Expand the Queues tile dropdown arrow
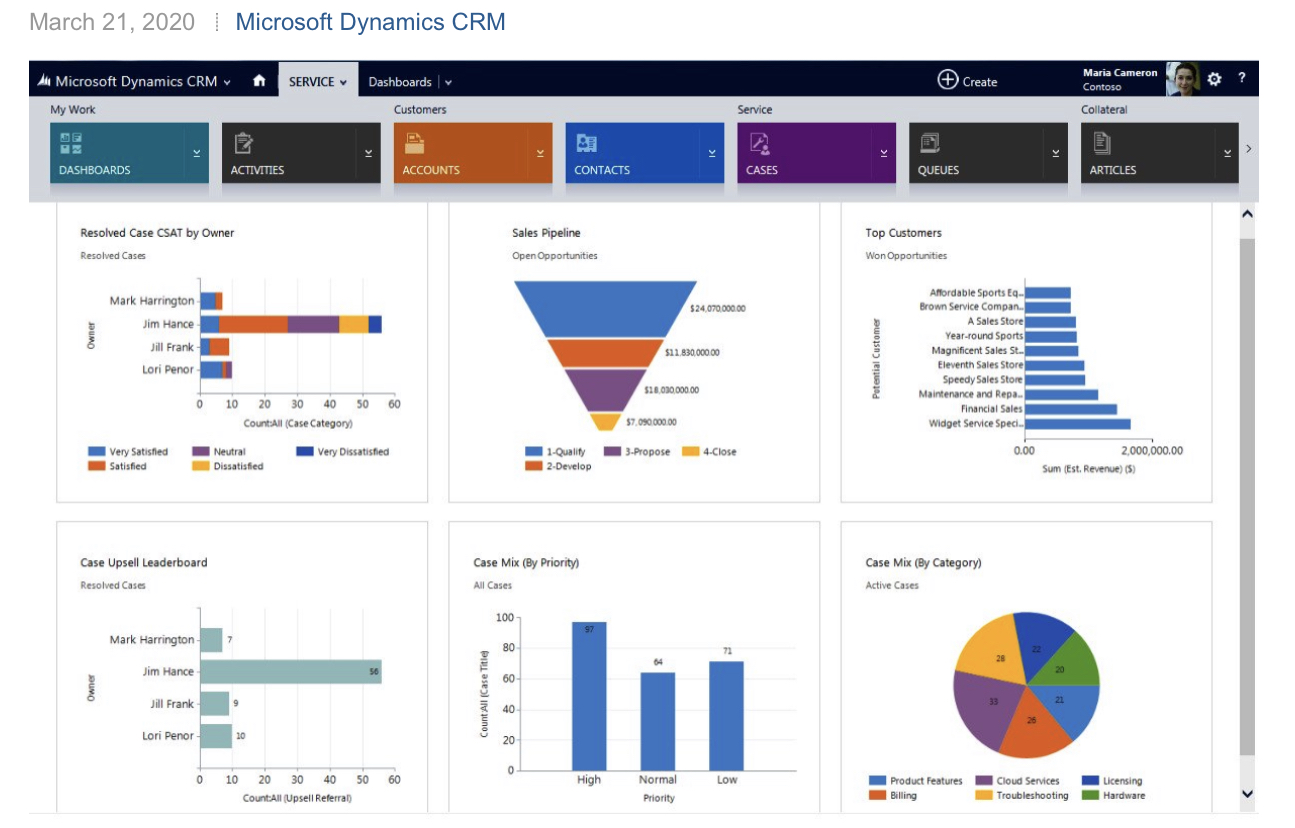 1056,153
